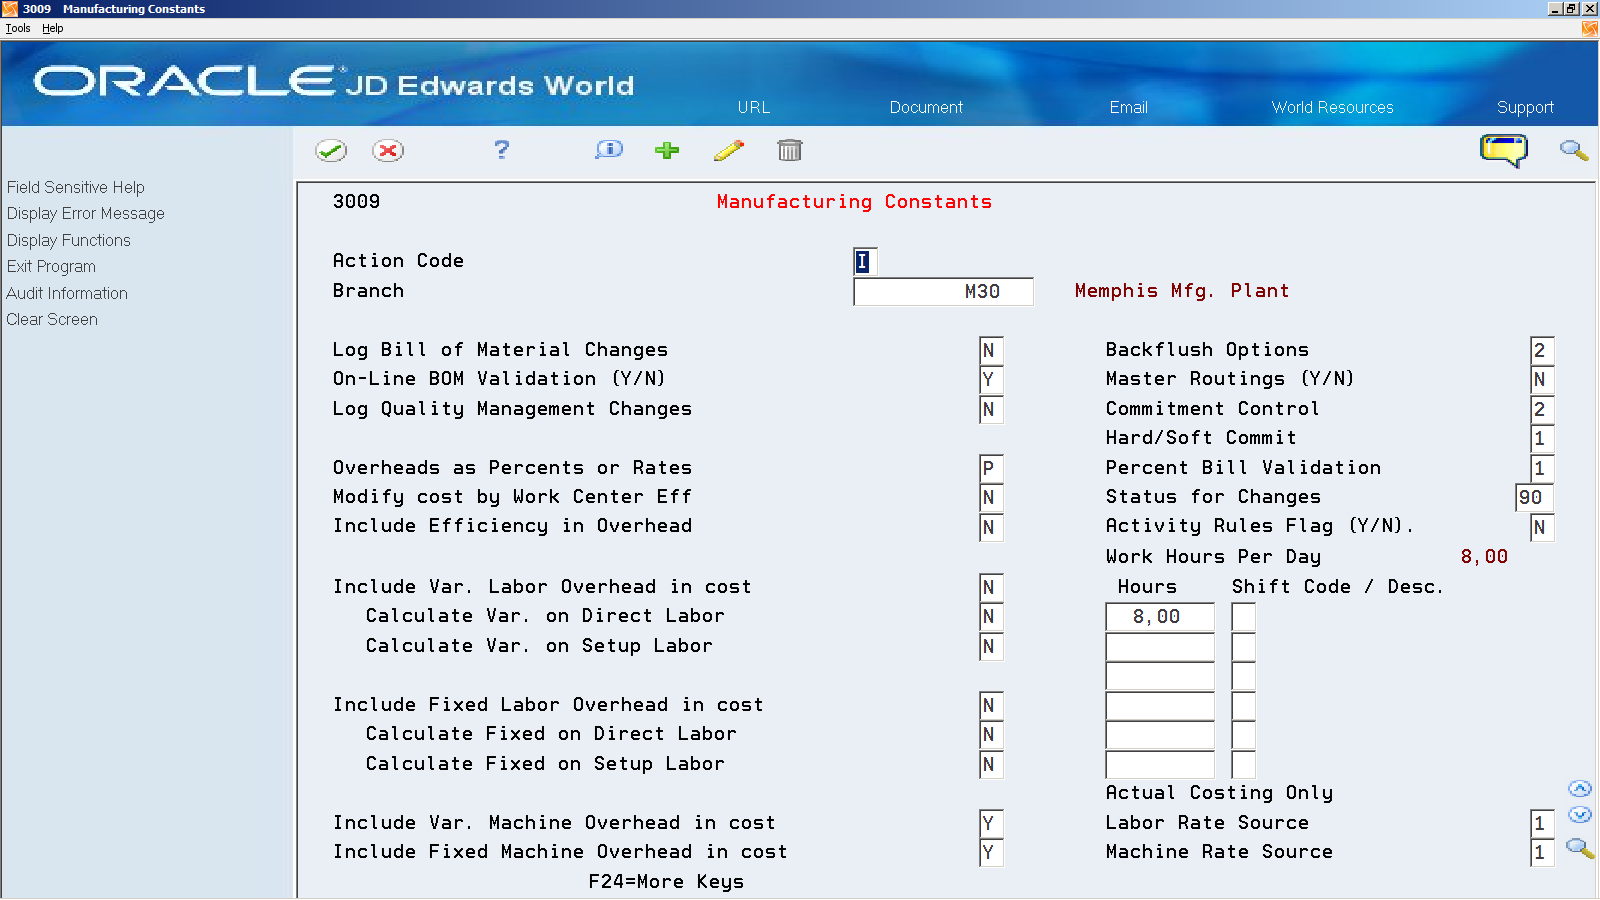The image size is (1600, 900).
Task: Click the Master Routings field
Action: [x=1542, y=379]
